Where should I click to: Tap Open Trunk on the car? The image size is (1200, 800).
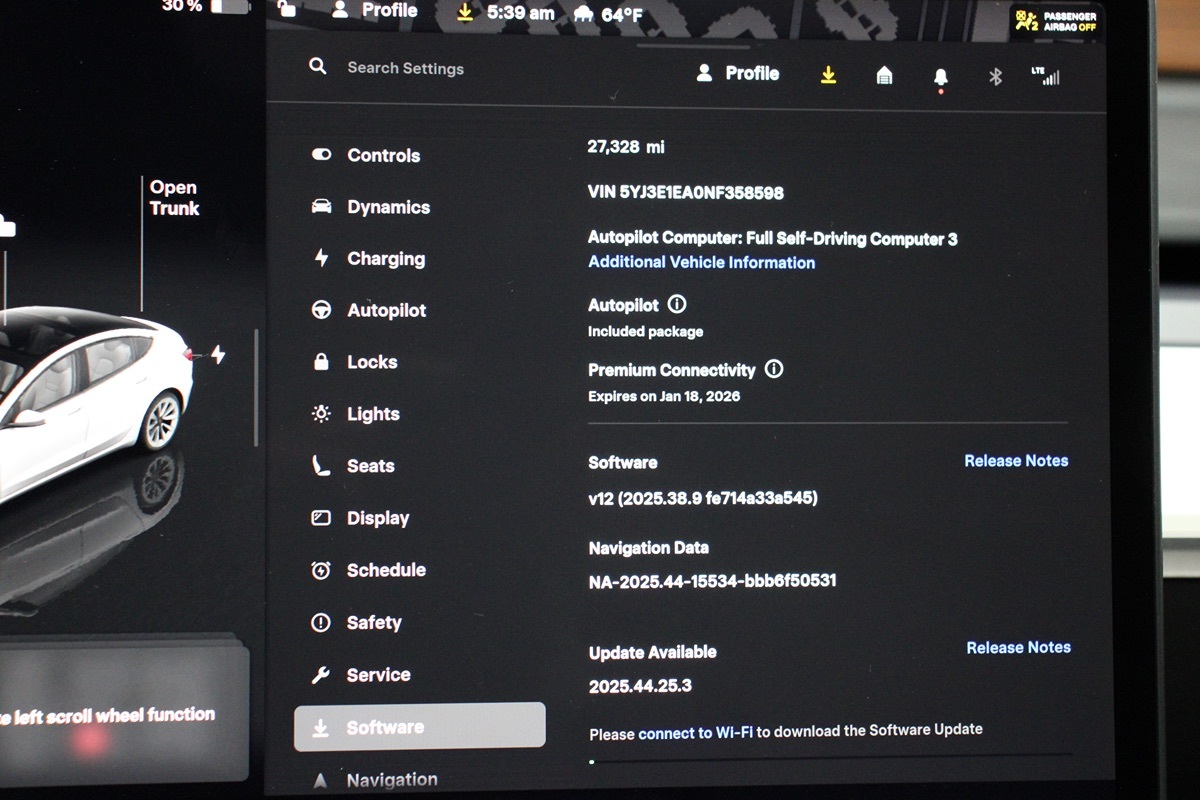click(x=174, y=198)
